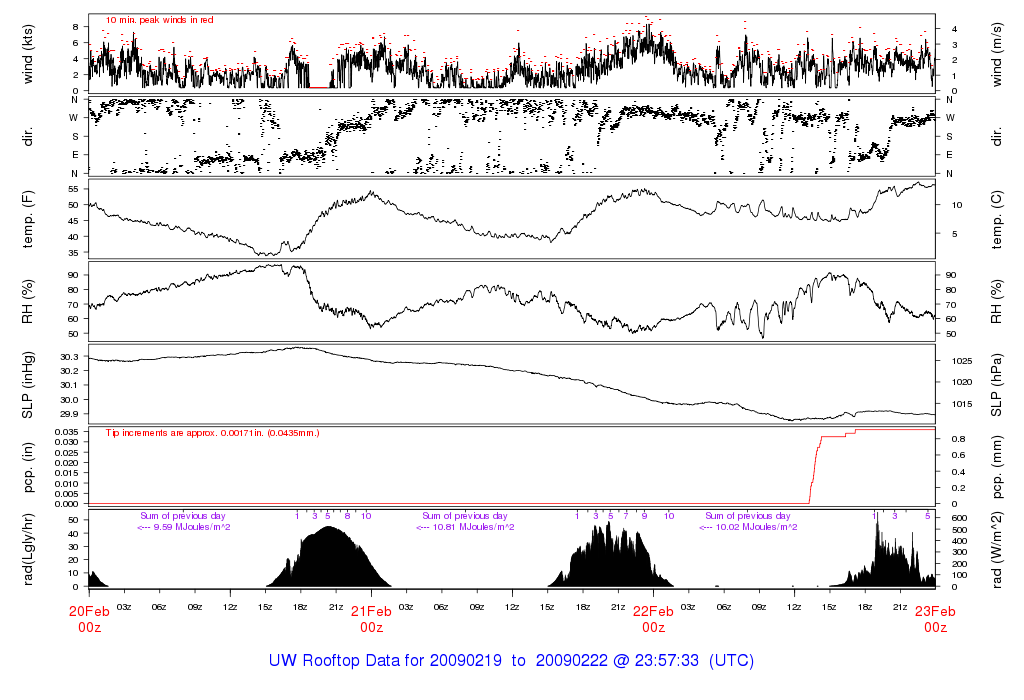Select the 21Feb 00z date marker
The image size is (1024, 700).
371,618
